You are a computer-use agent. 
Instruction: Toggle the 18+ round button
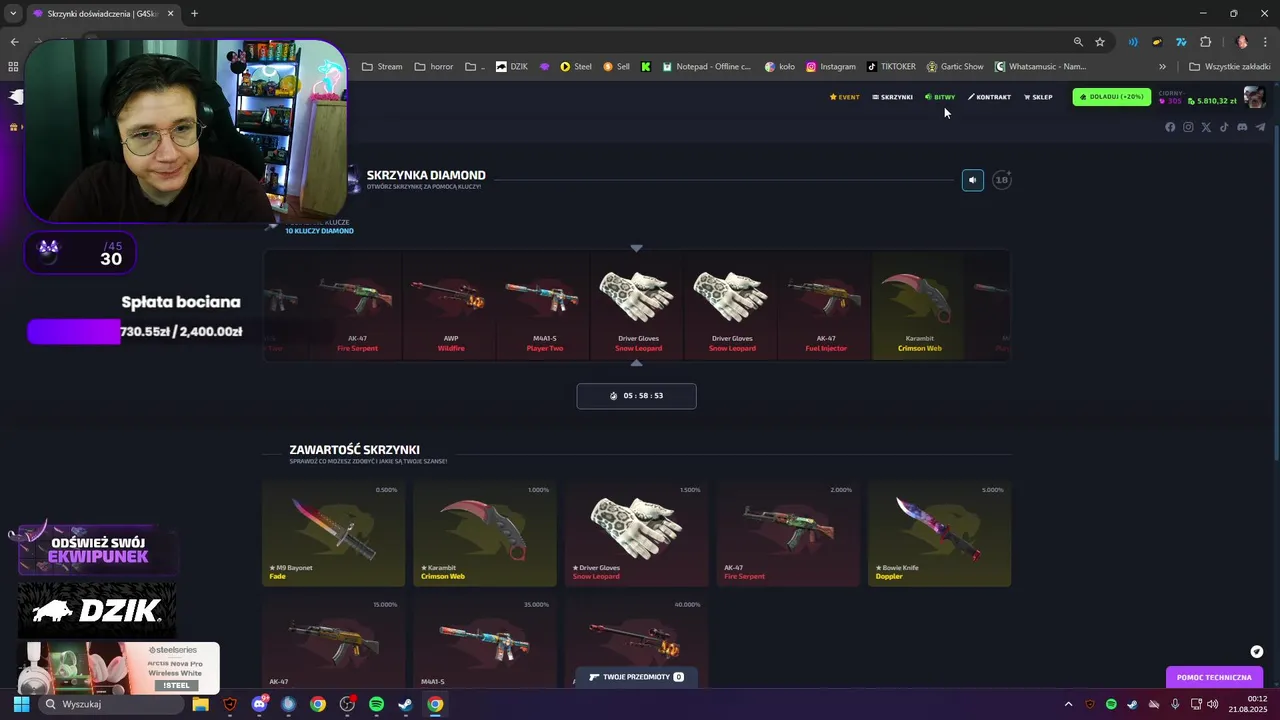point(1002,180)
